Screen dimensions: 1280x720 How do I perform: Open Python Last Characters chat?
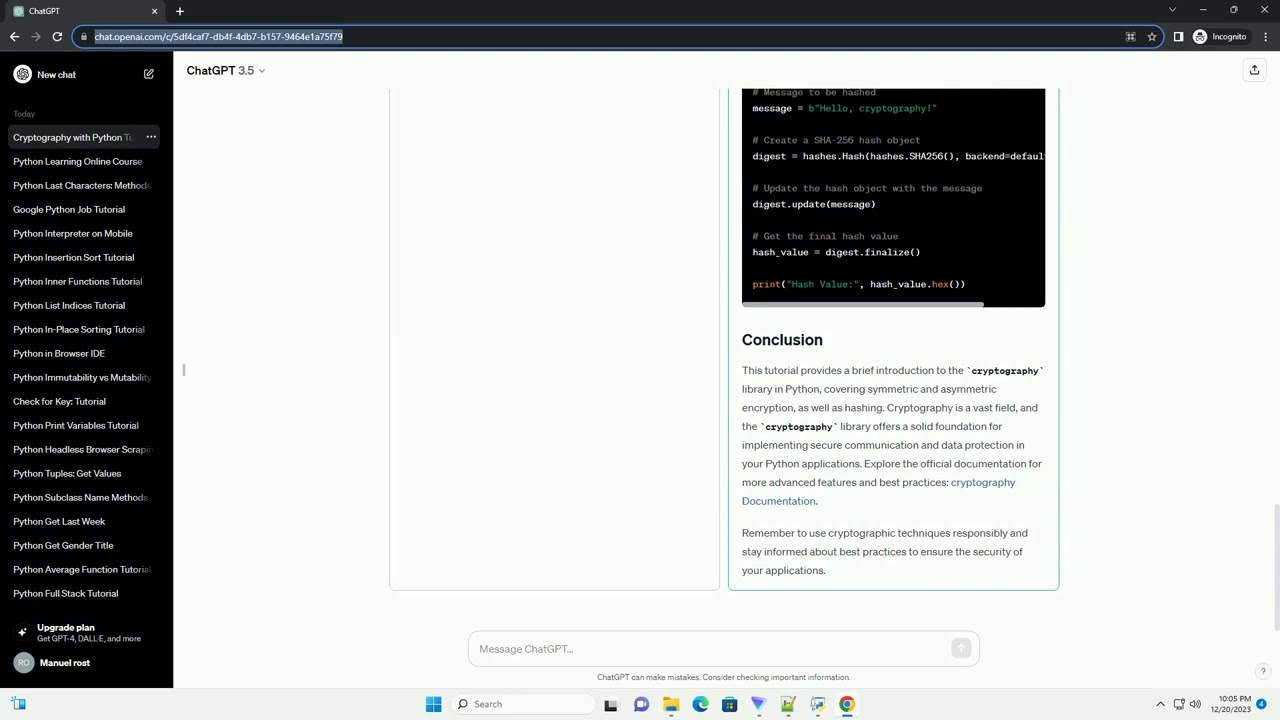click(x=81, y=185)
